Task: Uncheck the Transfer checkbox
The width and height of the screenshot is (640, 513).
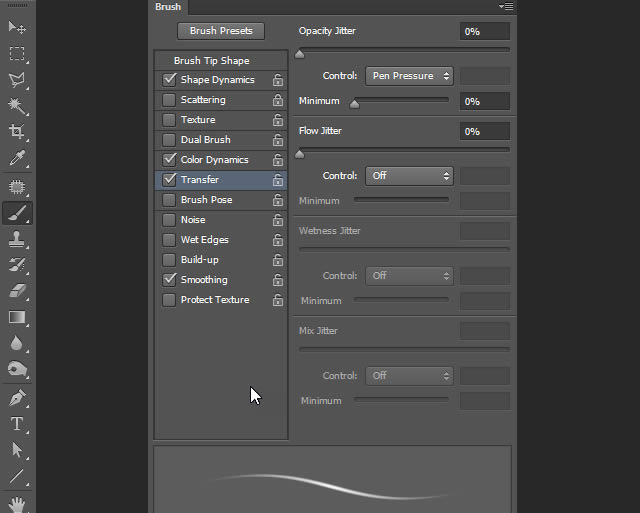Action: click(169, 180)
